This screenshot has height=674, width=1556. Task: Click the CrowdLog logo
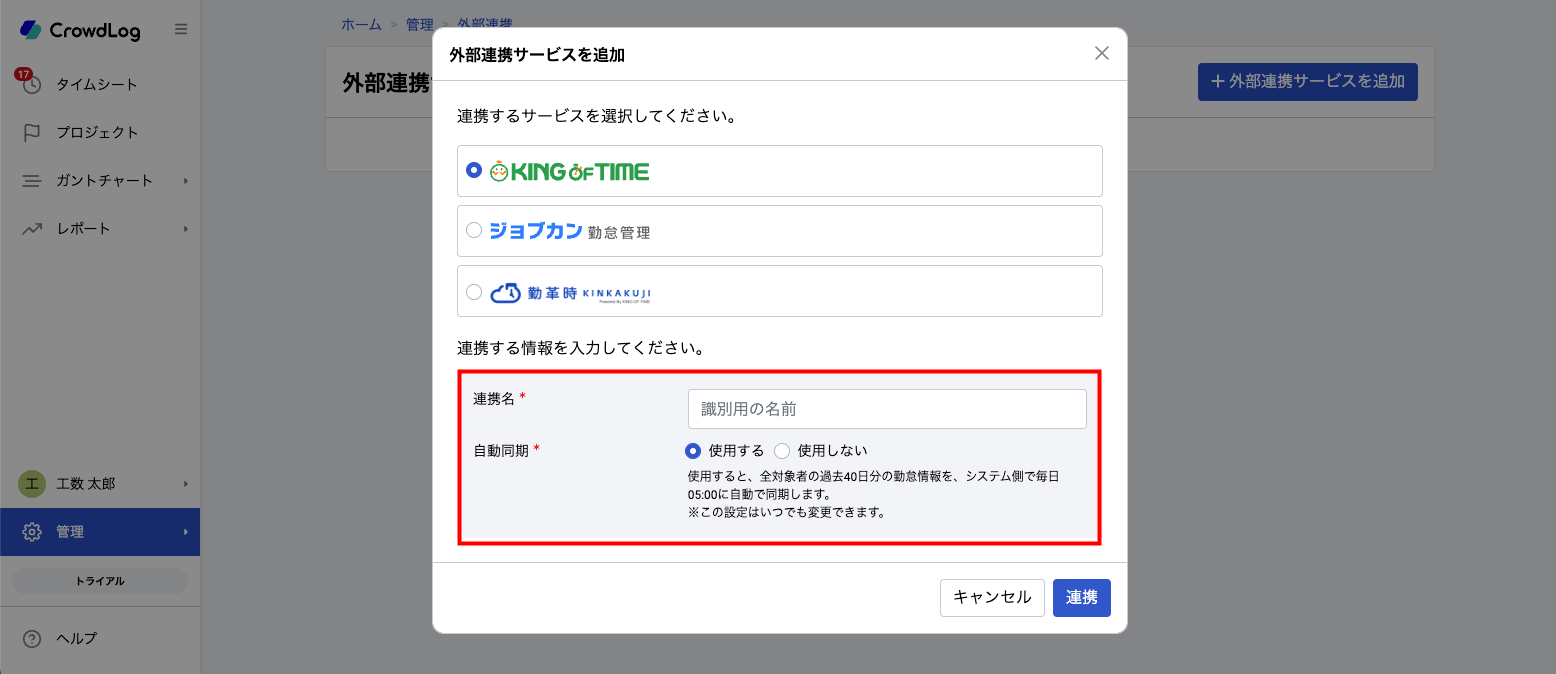click(80, 30)
